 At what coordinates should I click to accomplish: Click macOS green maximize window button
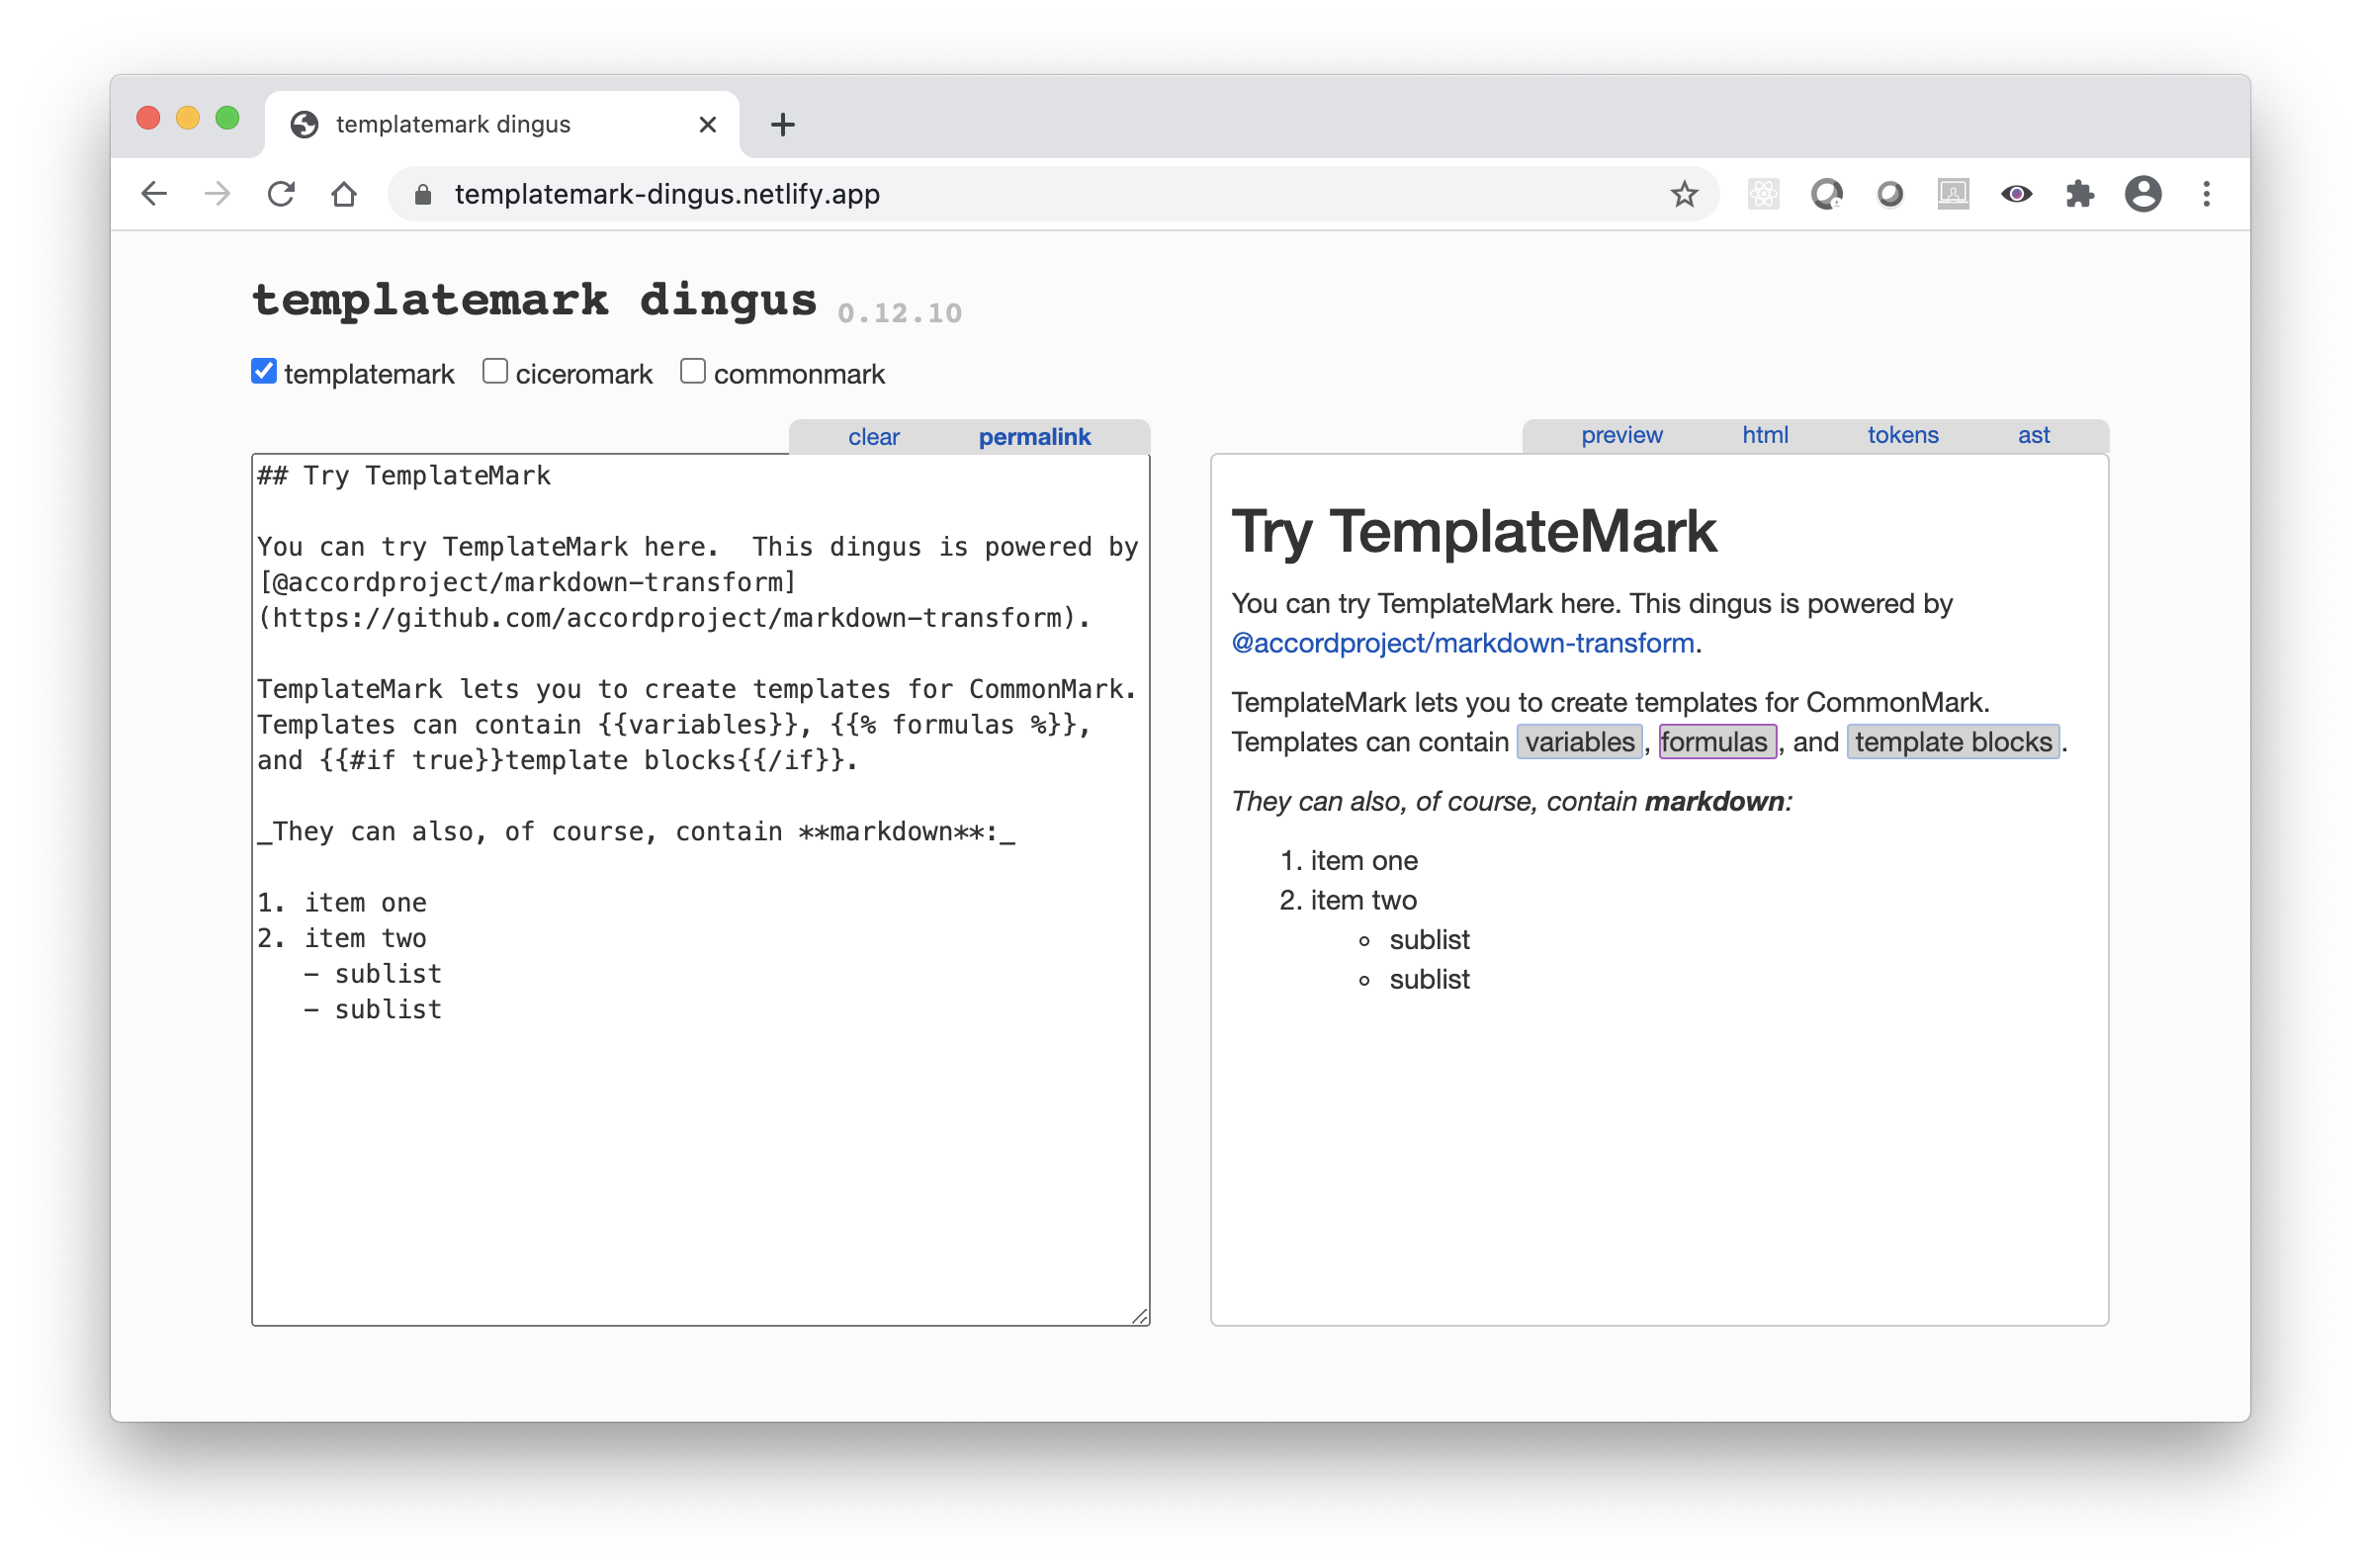228,118
